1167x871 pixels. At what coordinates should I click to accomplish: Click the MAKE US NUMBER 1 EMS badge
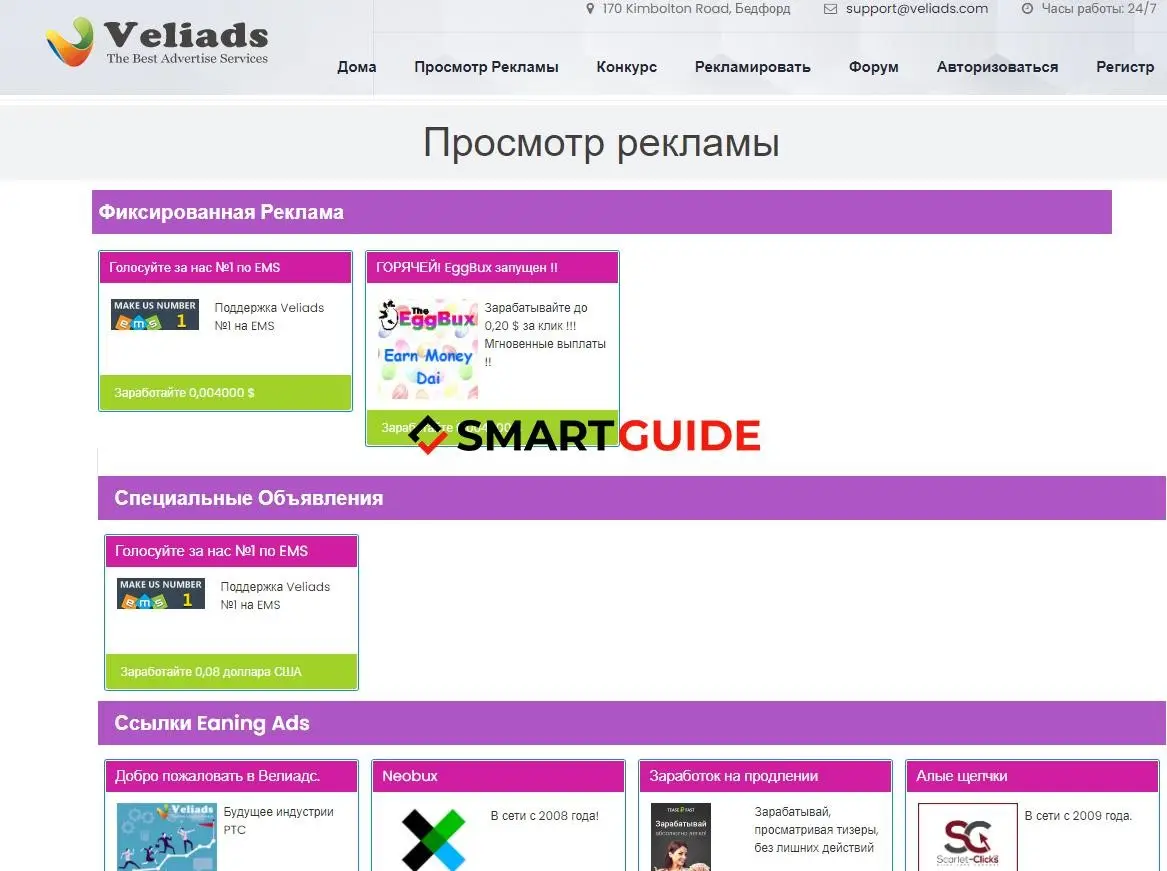click(x=154, y=313)
